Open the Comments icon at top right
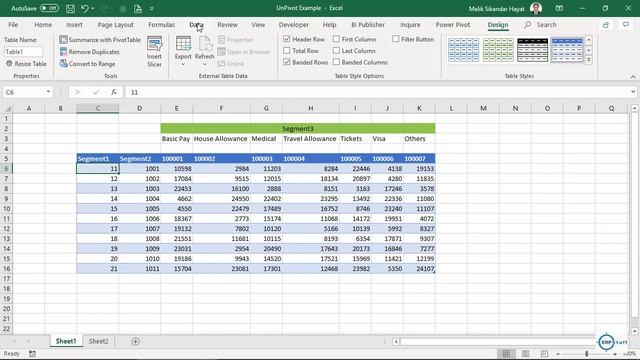 click(x=626, y=25)
